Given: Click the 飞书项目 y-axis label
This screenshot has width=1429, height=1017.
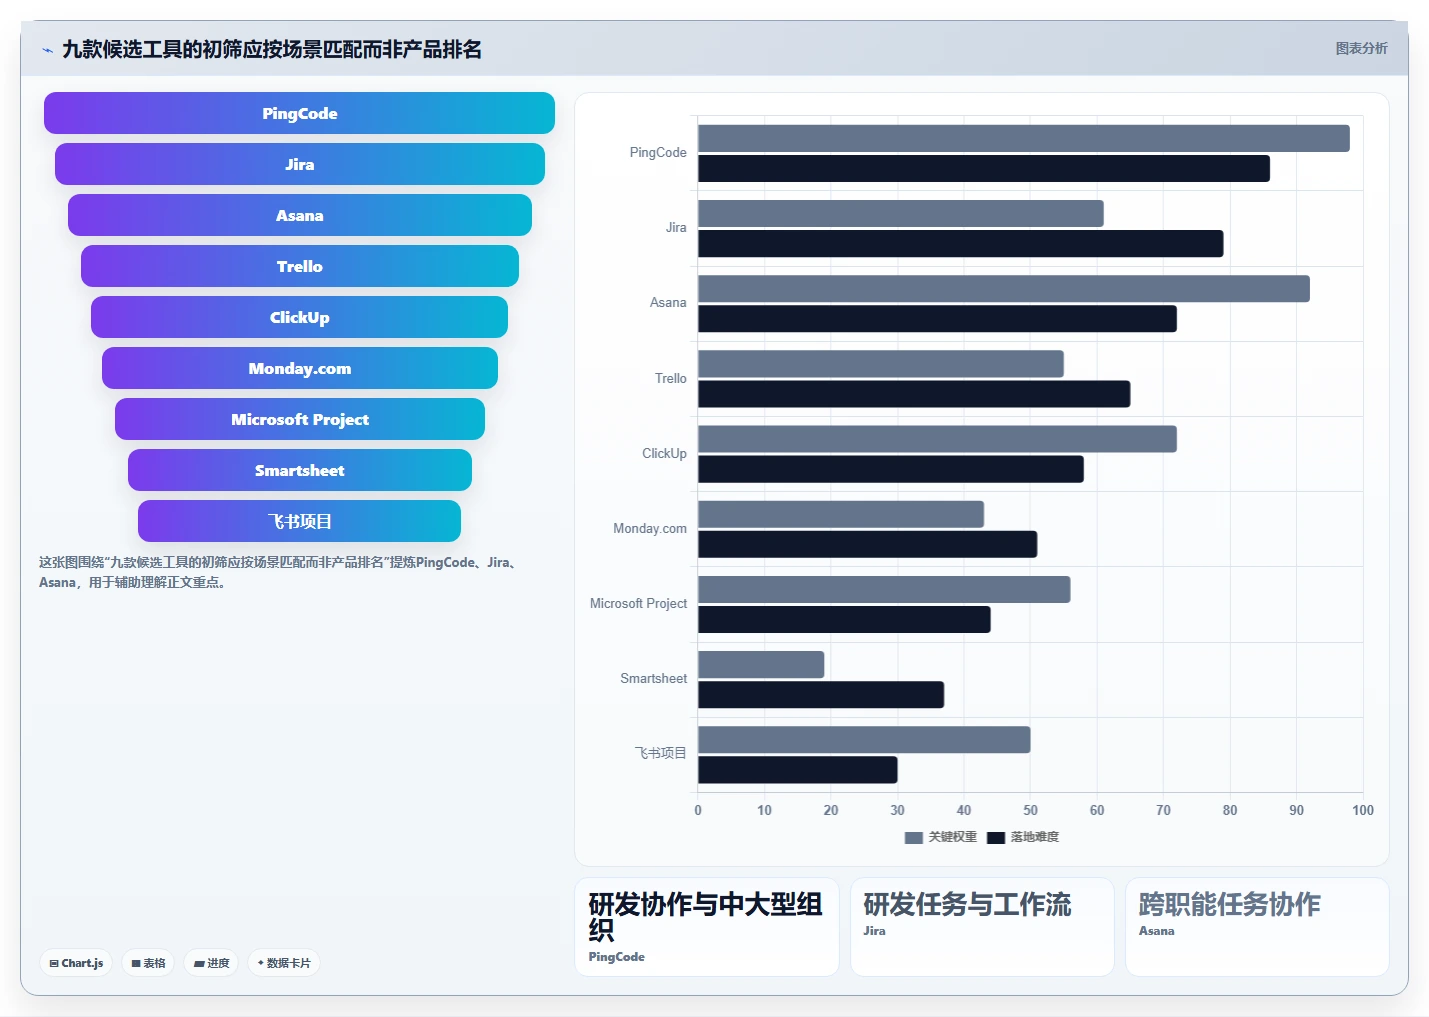Looking at the screenshot, I should pos(661,753).
